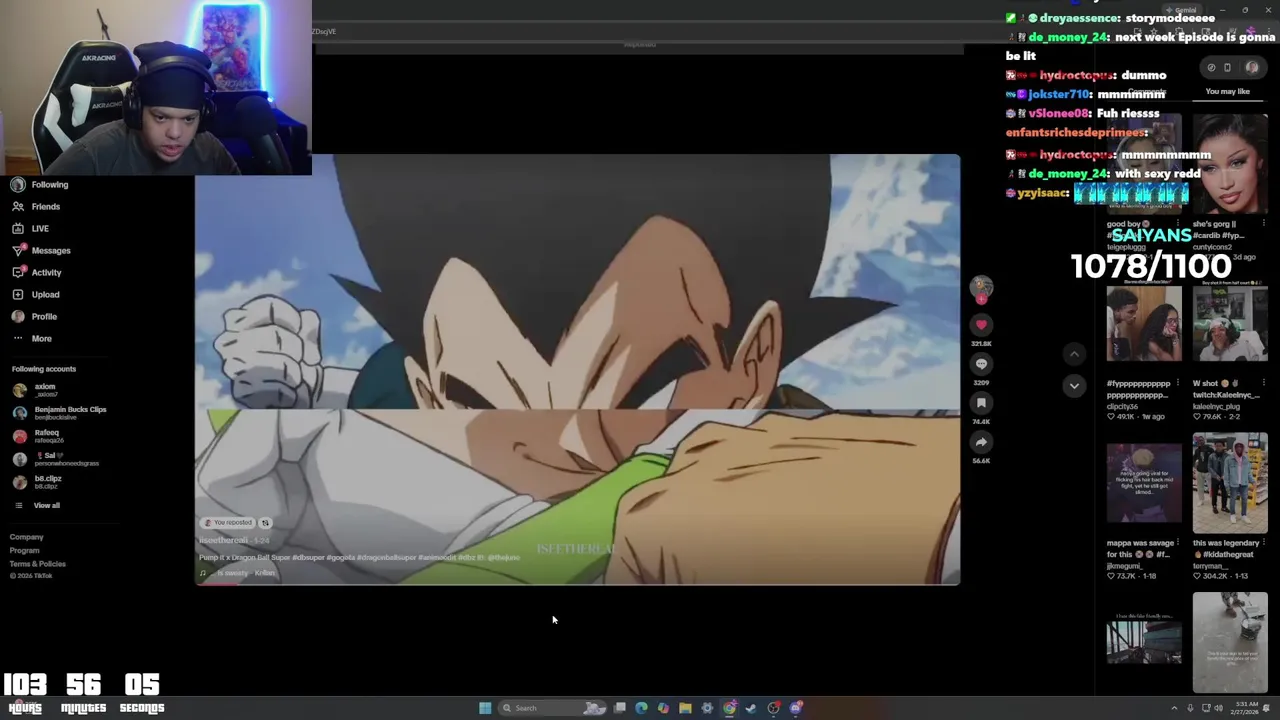Open Rafeeq's account
The height and width of the screenshot is (720, 1280).
point(38,435)
